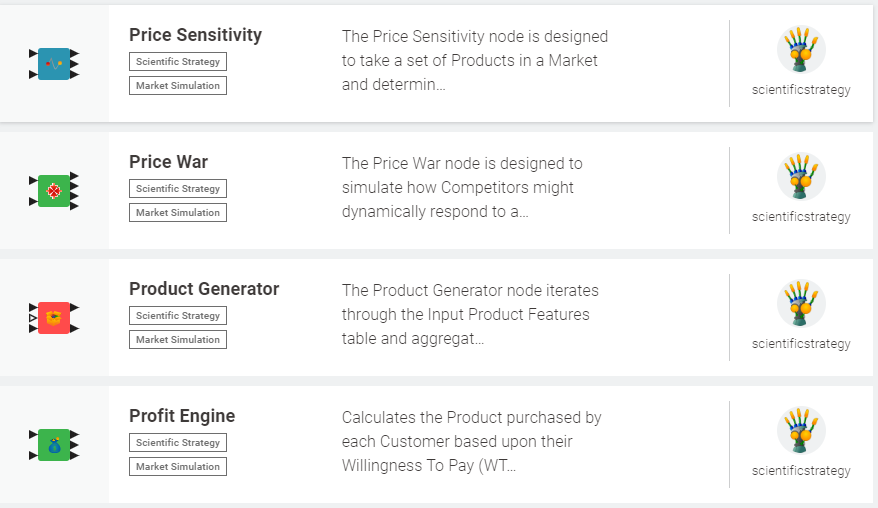Click the scientificstrategy author name in the Profit Engine row
The image size is (878, 508).
tap(801, 471)
